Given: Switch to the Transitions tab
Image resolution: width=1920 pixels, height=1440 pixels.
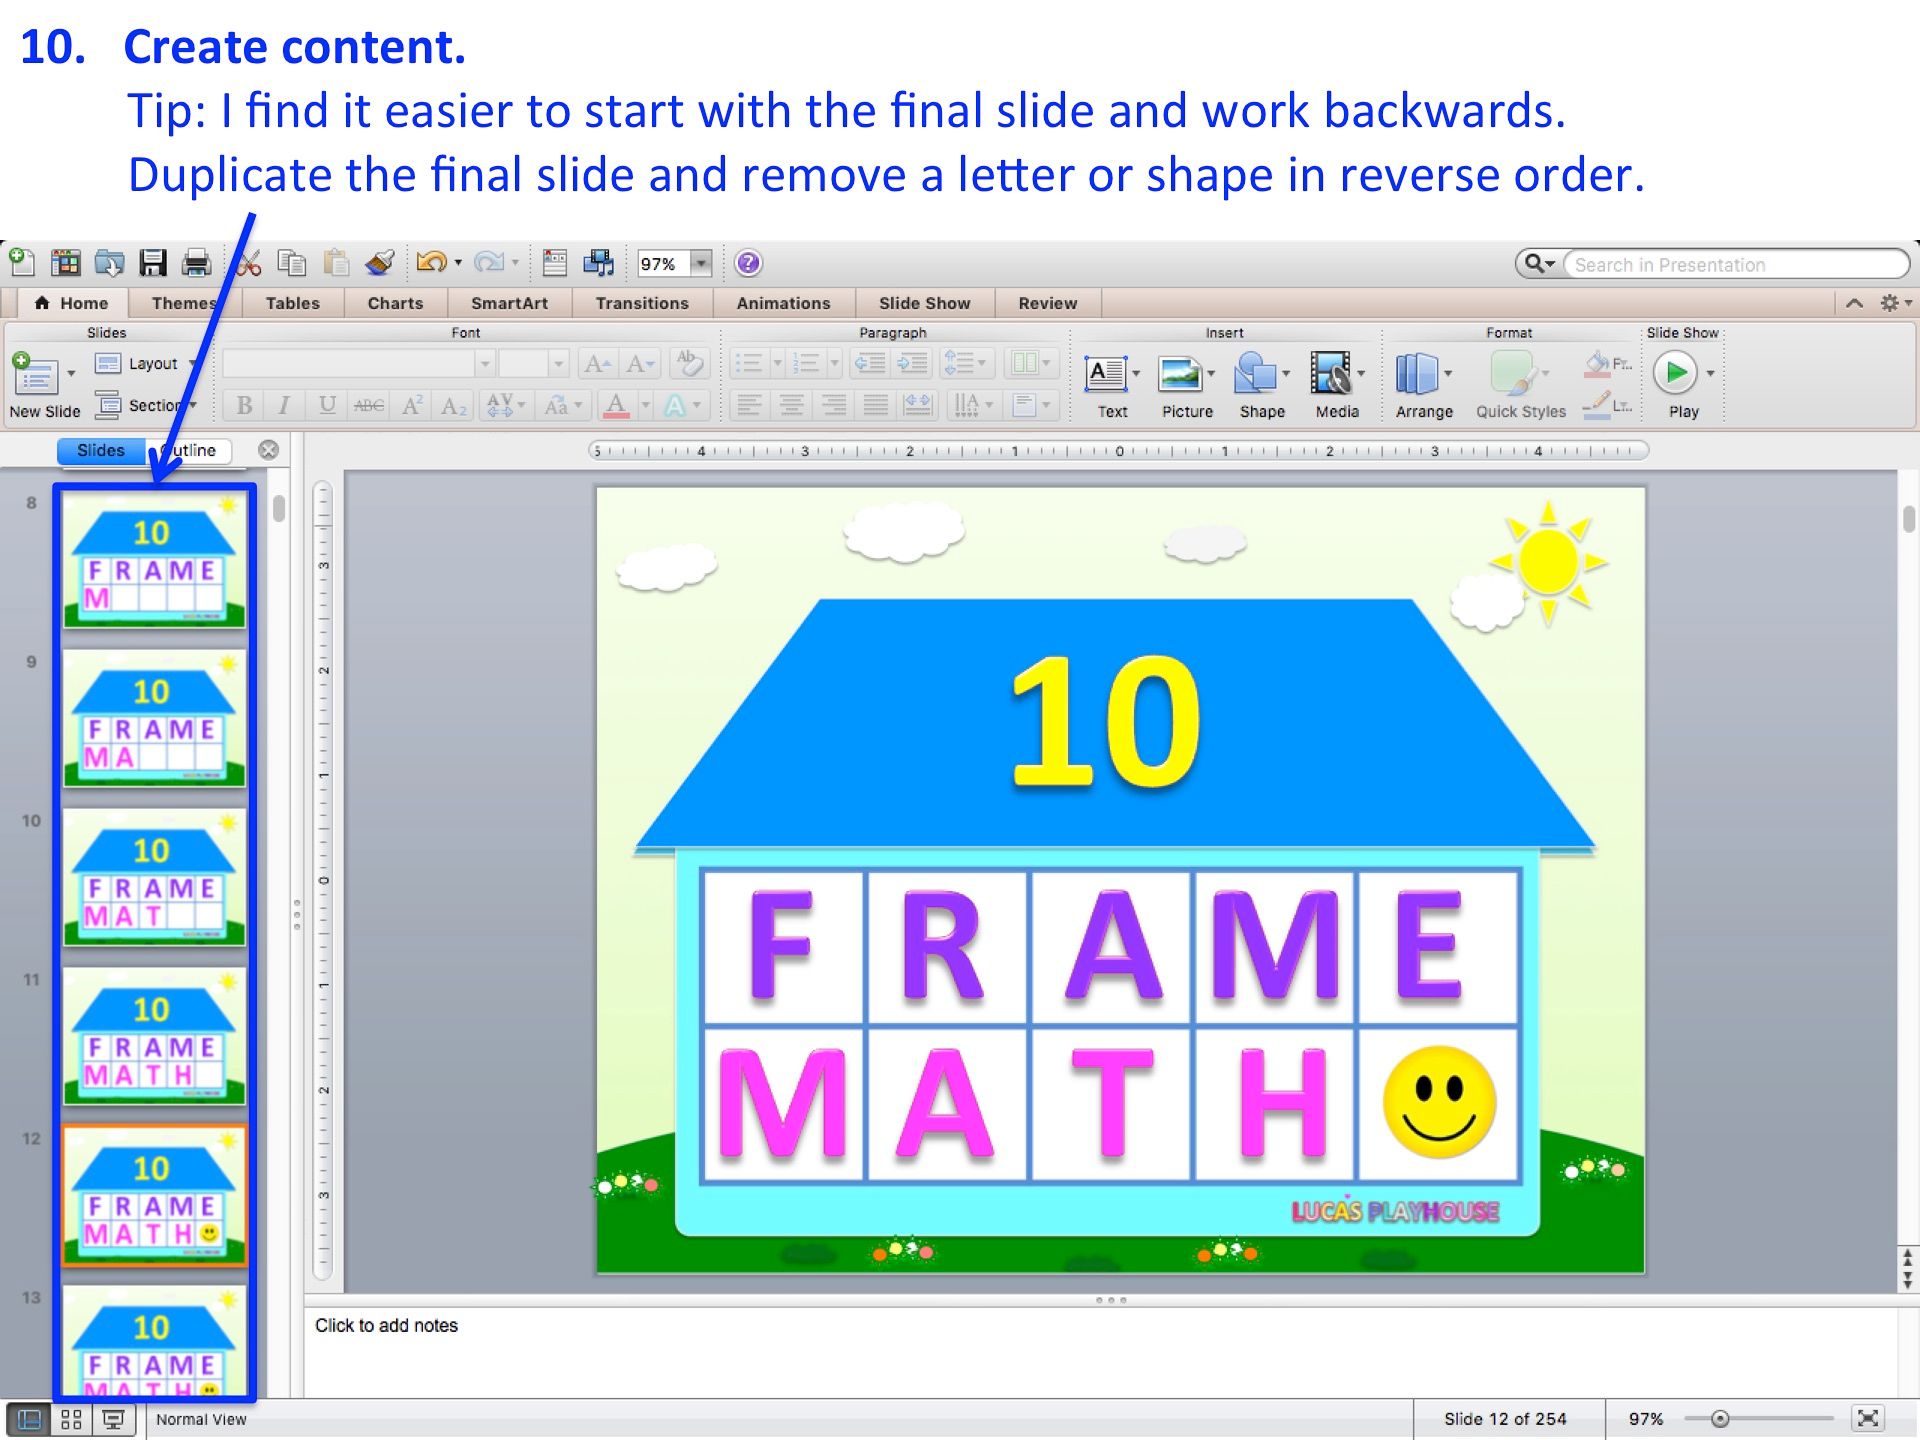Looking at the screenshot, I should pos(641,303).
